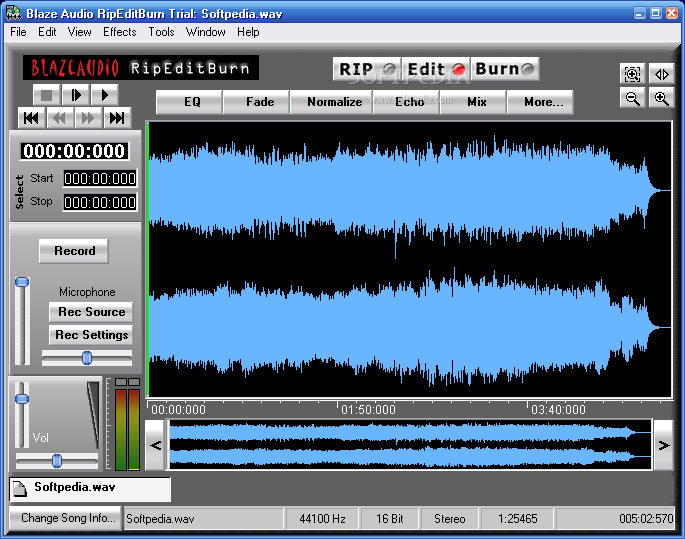Open More... effects list

[540, 102]
